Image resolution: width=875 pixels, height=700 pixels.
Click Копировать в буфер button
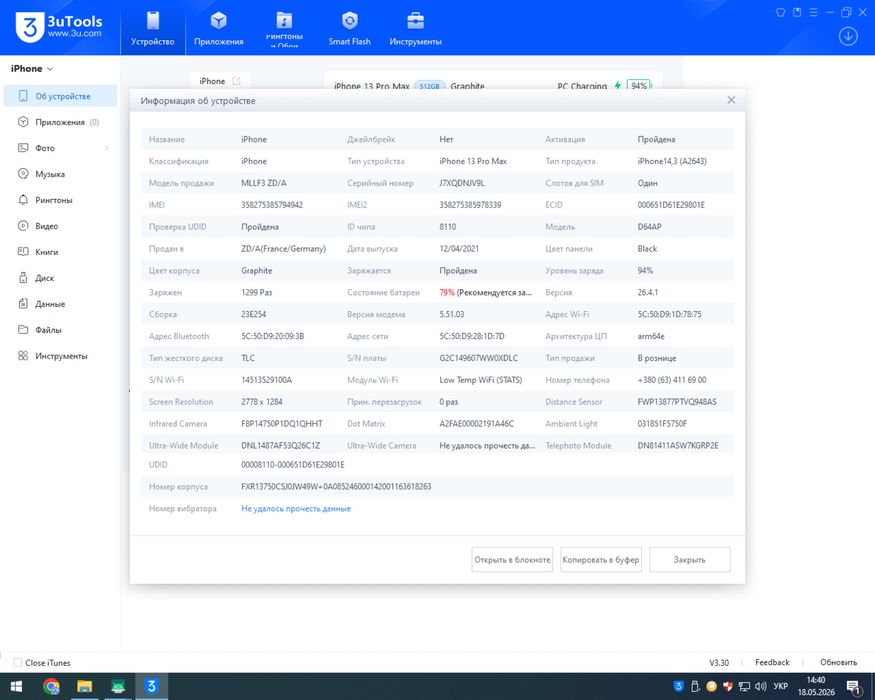click(x=600, y=559)
